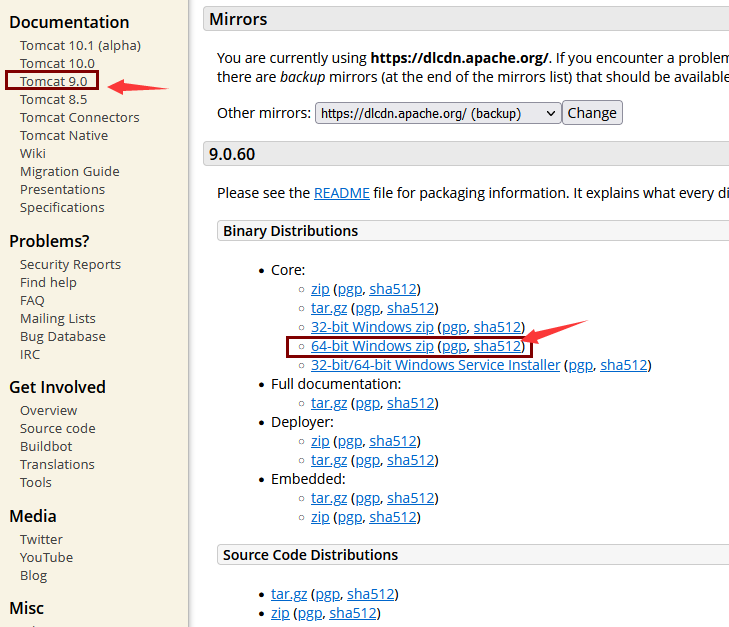Open Buildbot link

coord(46,447)
